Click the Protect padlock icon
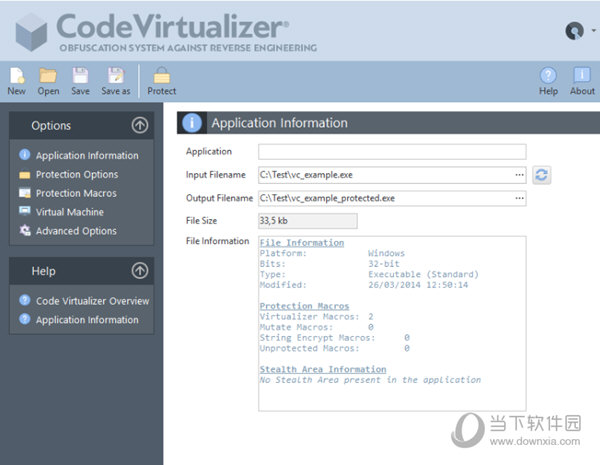The image size is (600, 465). (x=161, y=75)
